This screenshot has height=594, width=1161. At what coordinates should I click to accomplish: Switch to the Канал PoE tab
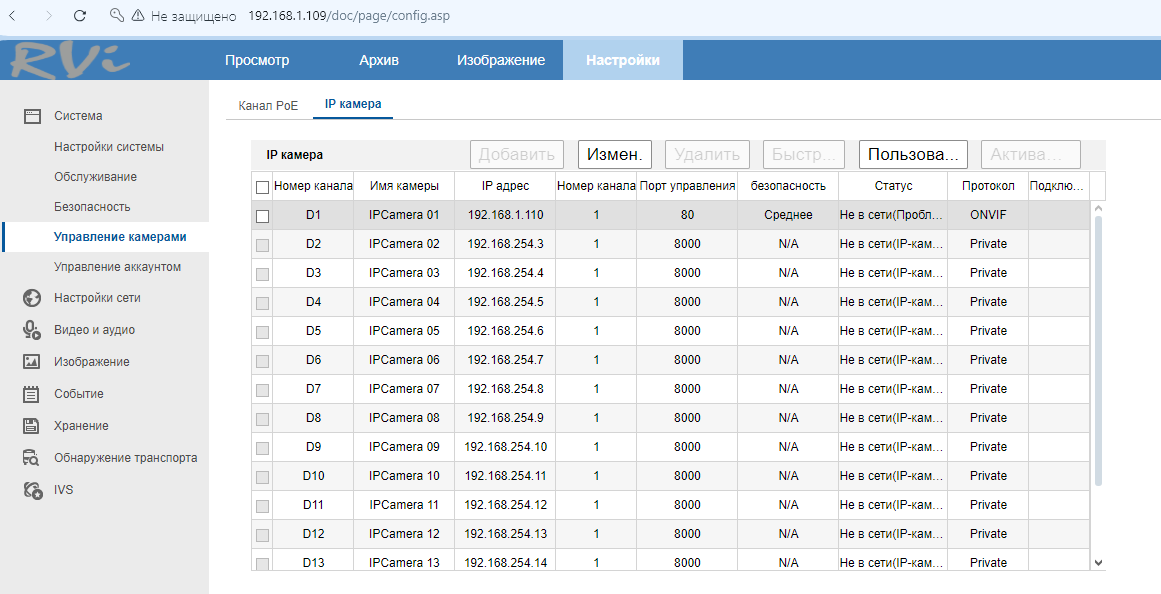pos(268,105)
